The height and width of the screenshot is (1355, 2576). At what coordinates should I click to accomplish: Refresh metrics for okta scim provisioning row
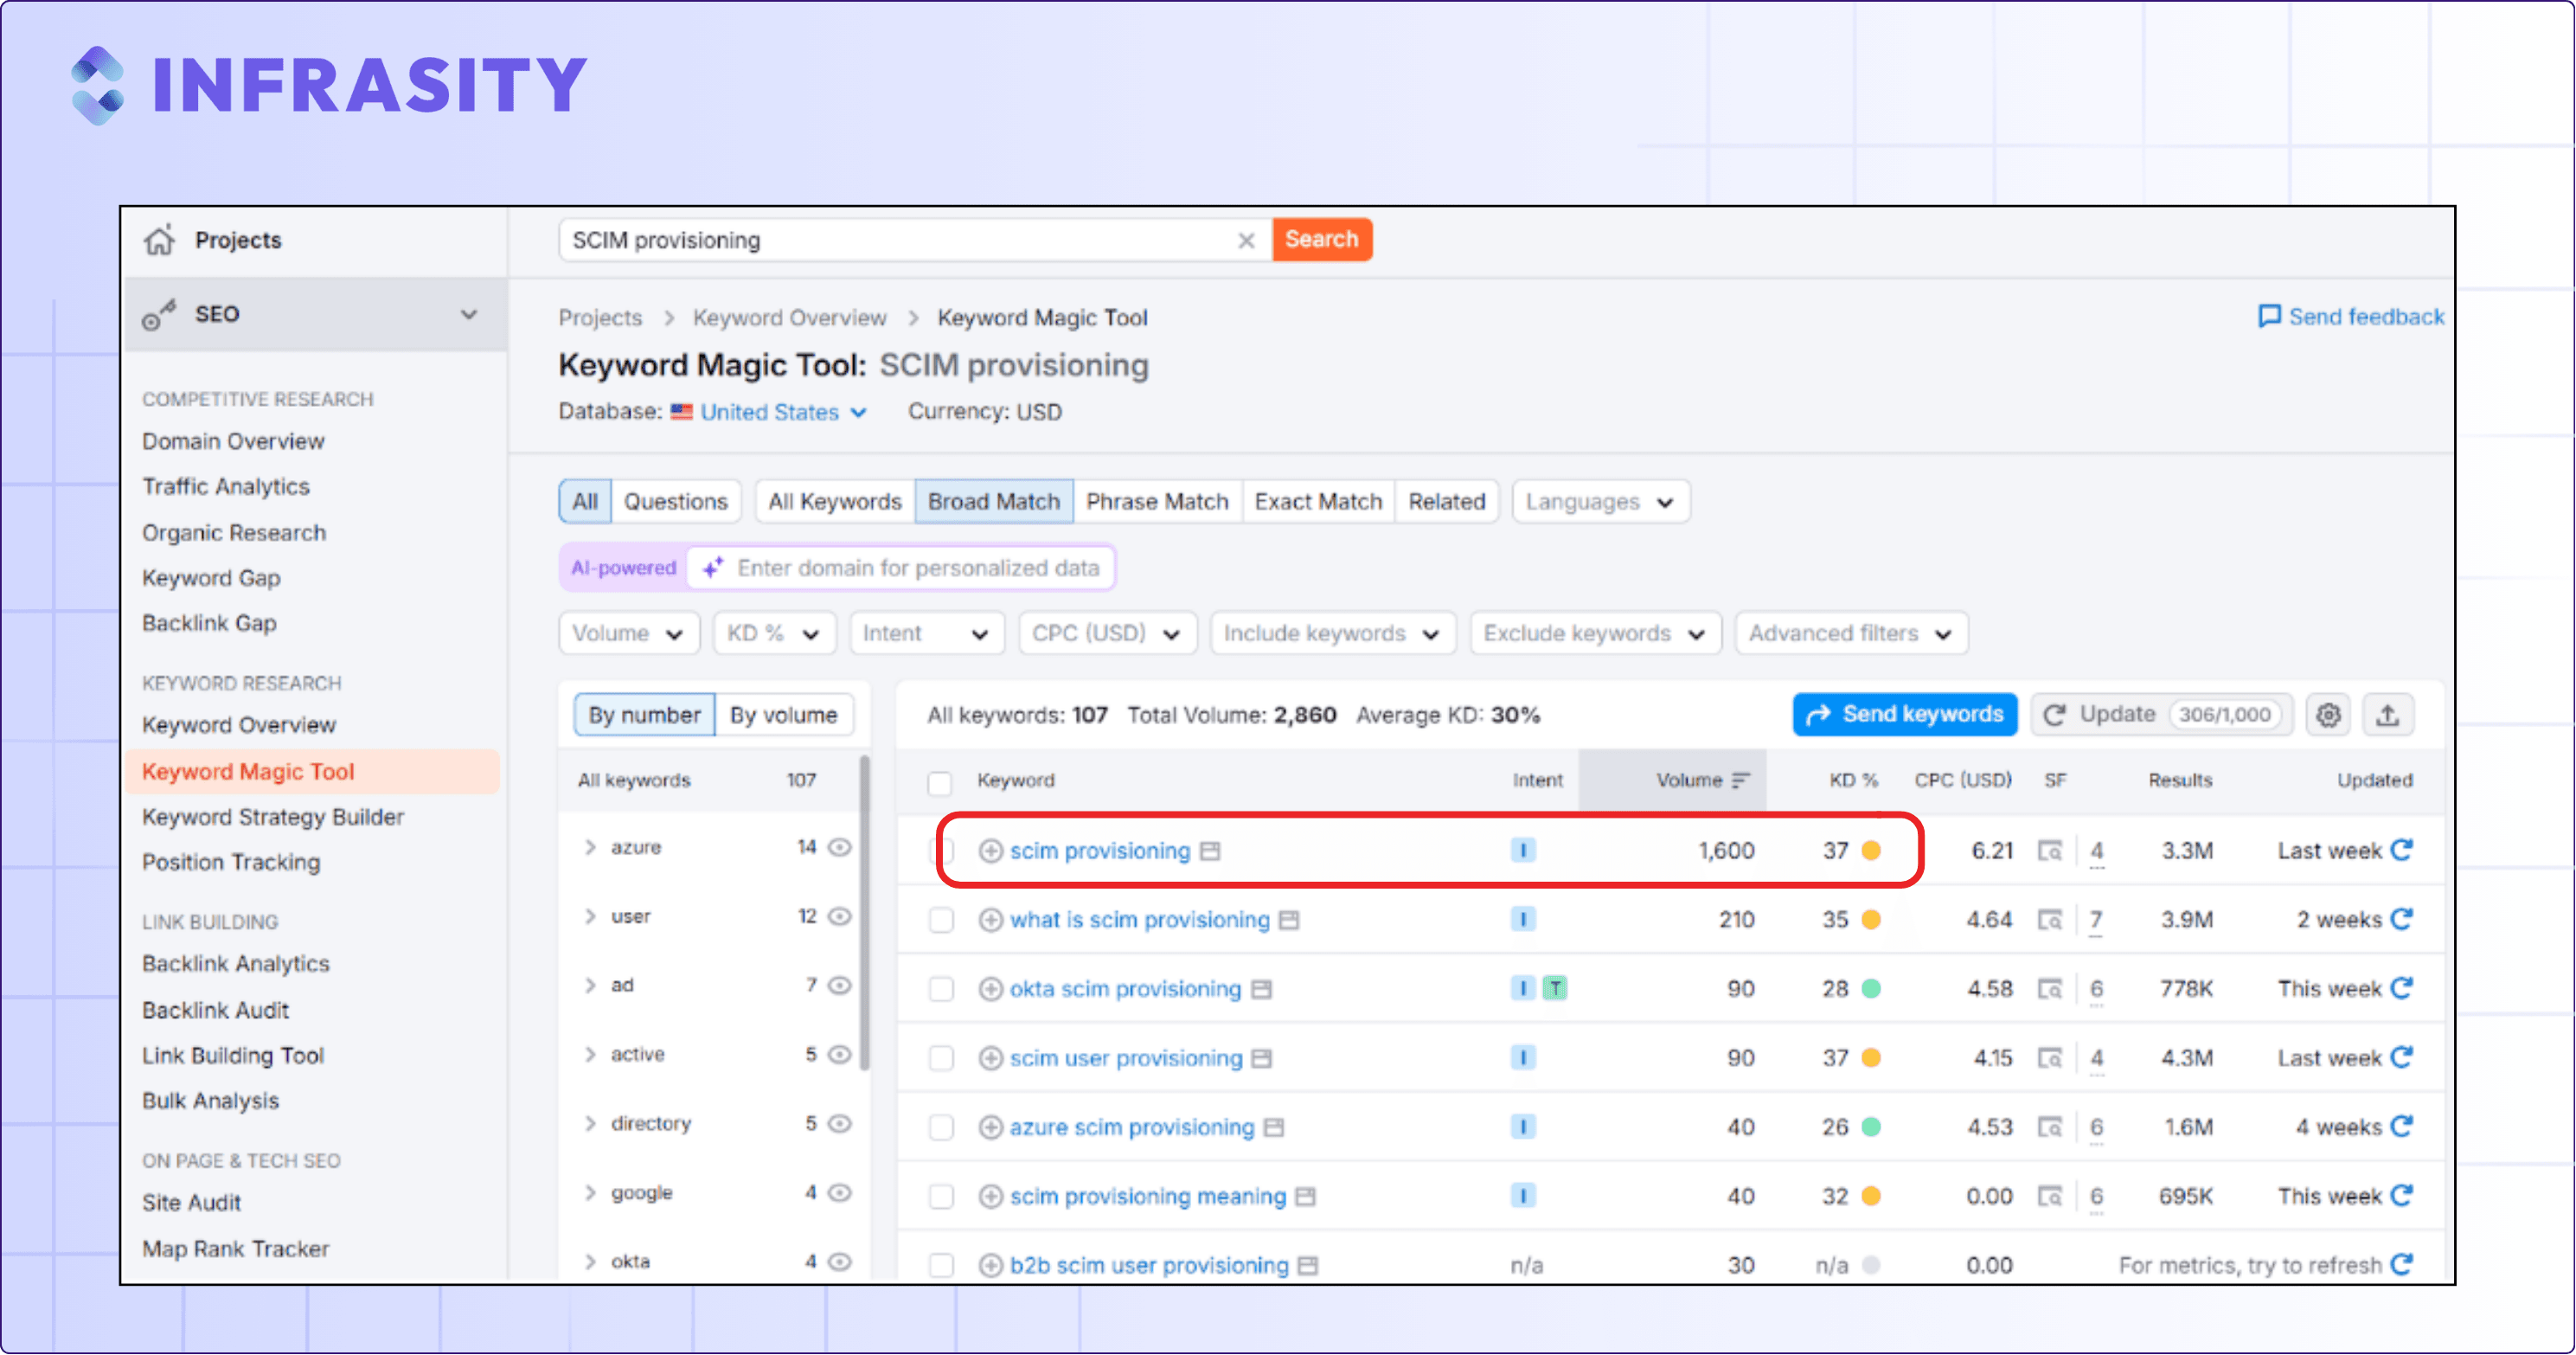[2402, 988]
